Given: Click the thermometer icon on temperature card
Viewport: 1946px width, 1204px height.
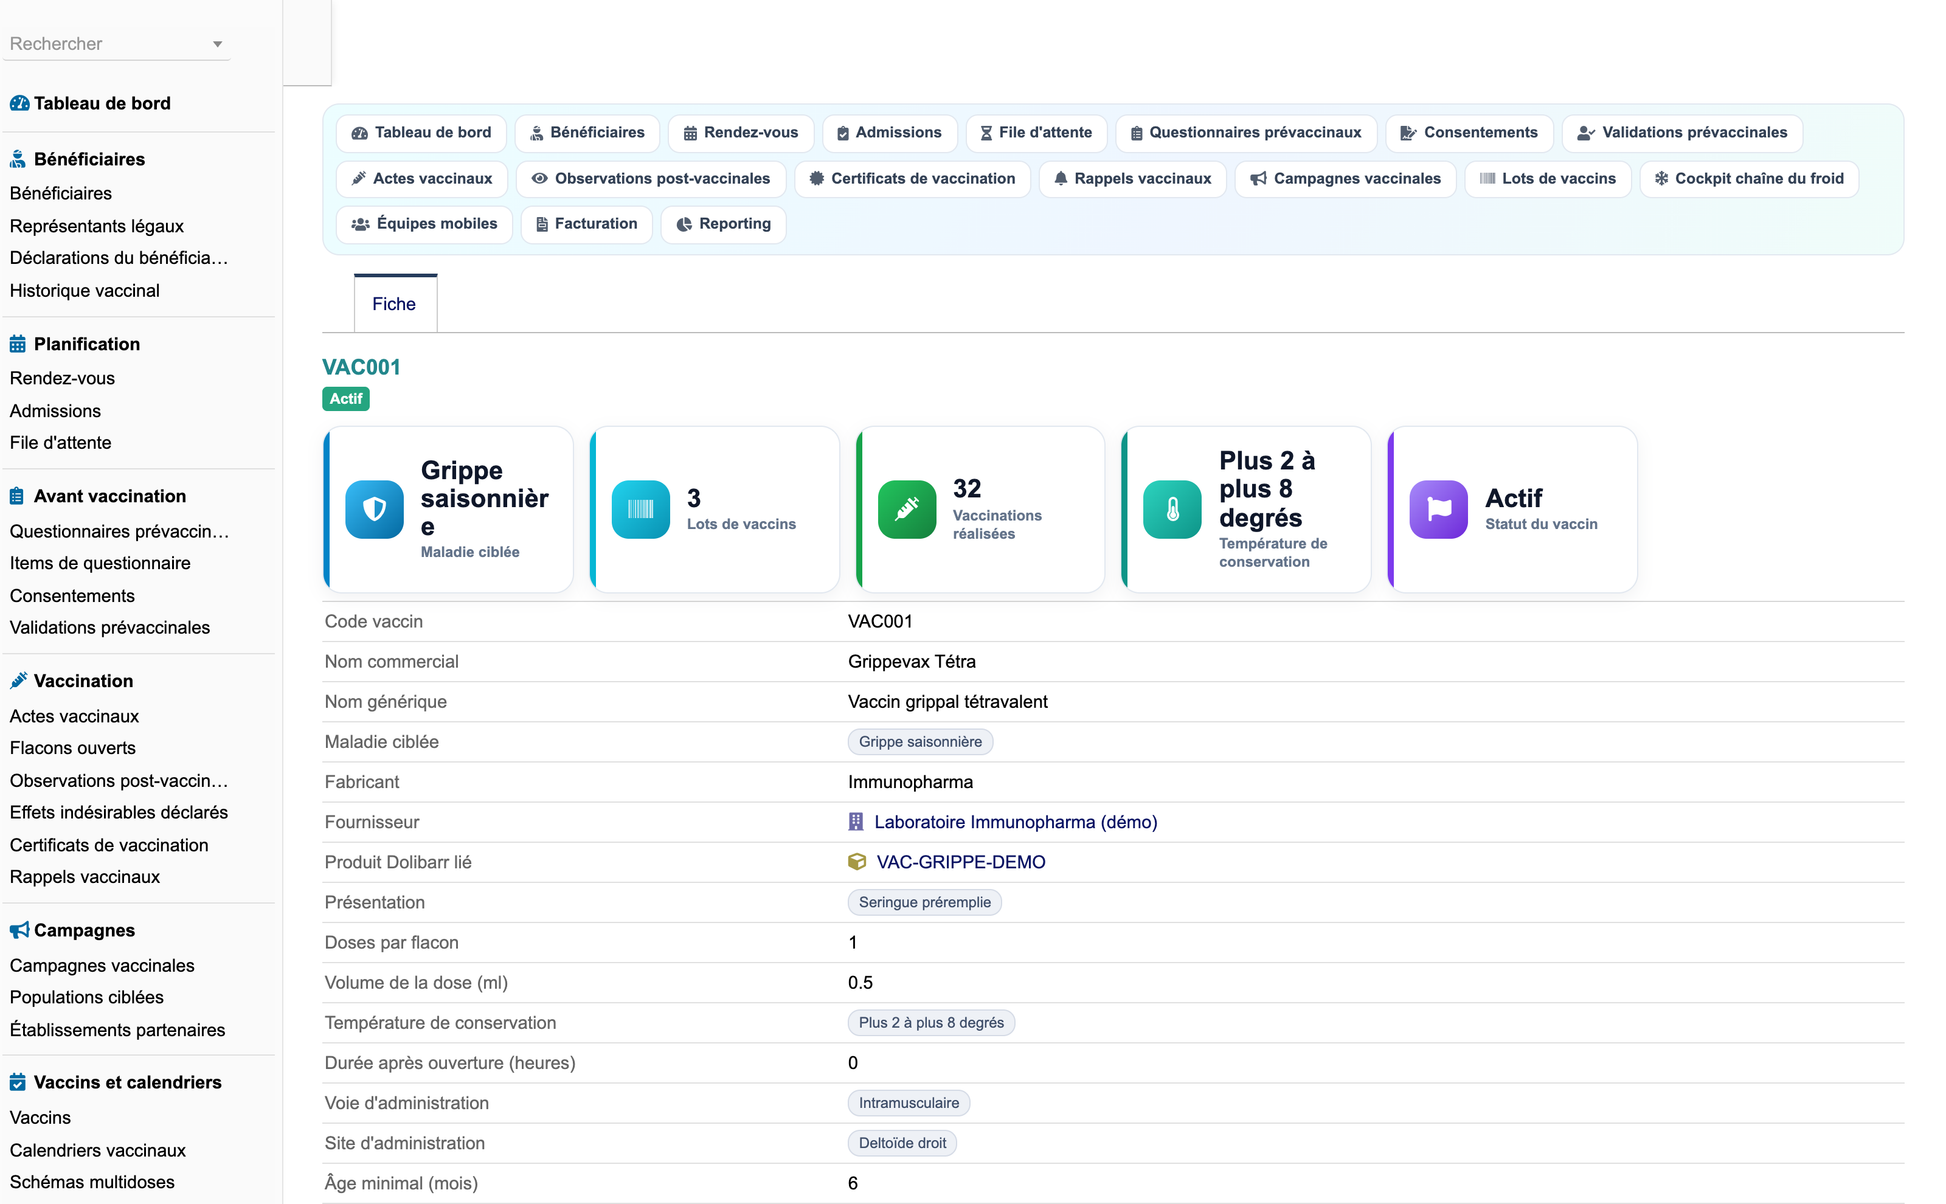Looking at the screenshot, I should 1172,509.
